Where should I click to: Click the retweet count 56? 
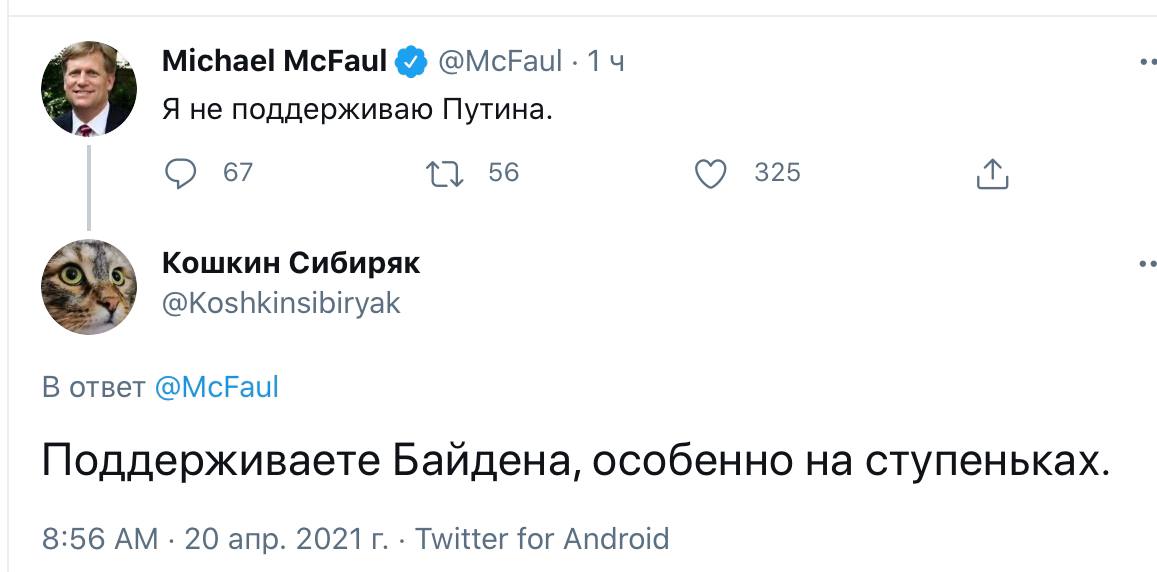(x=504, y=173)
